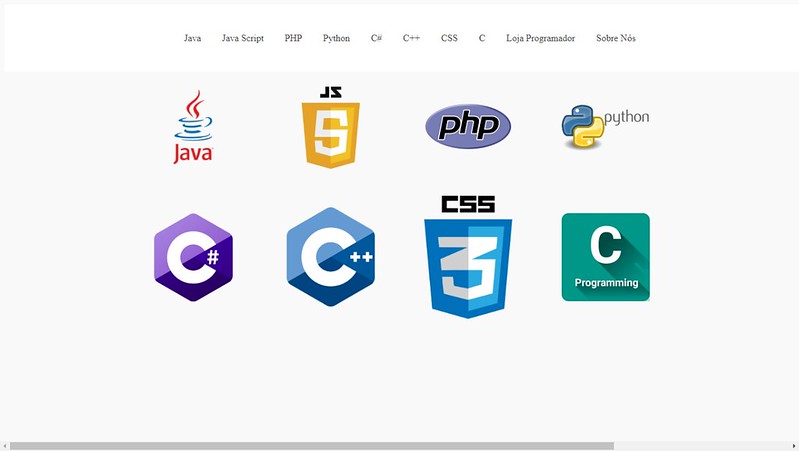Viewport: 799px width, 451px height.
Task: Go to Java in navigation menu
Action: click(x=192, y=38)
